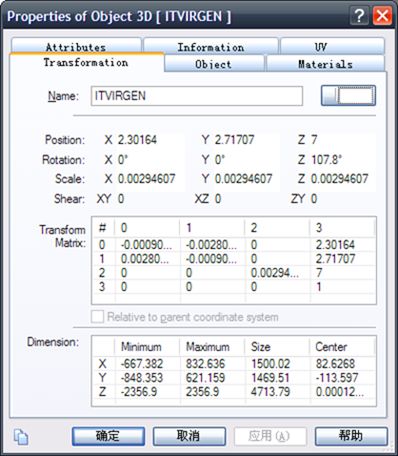Screen dimensions: 398x456
Task: Click Rotation Z value 107.8°
Action: 327,160
